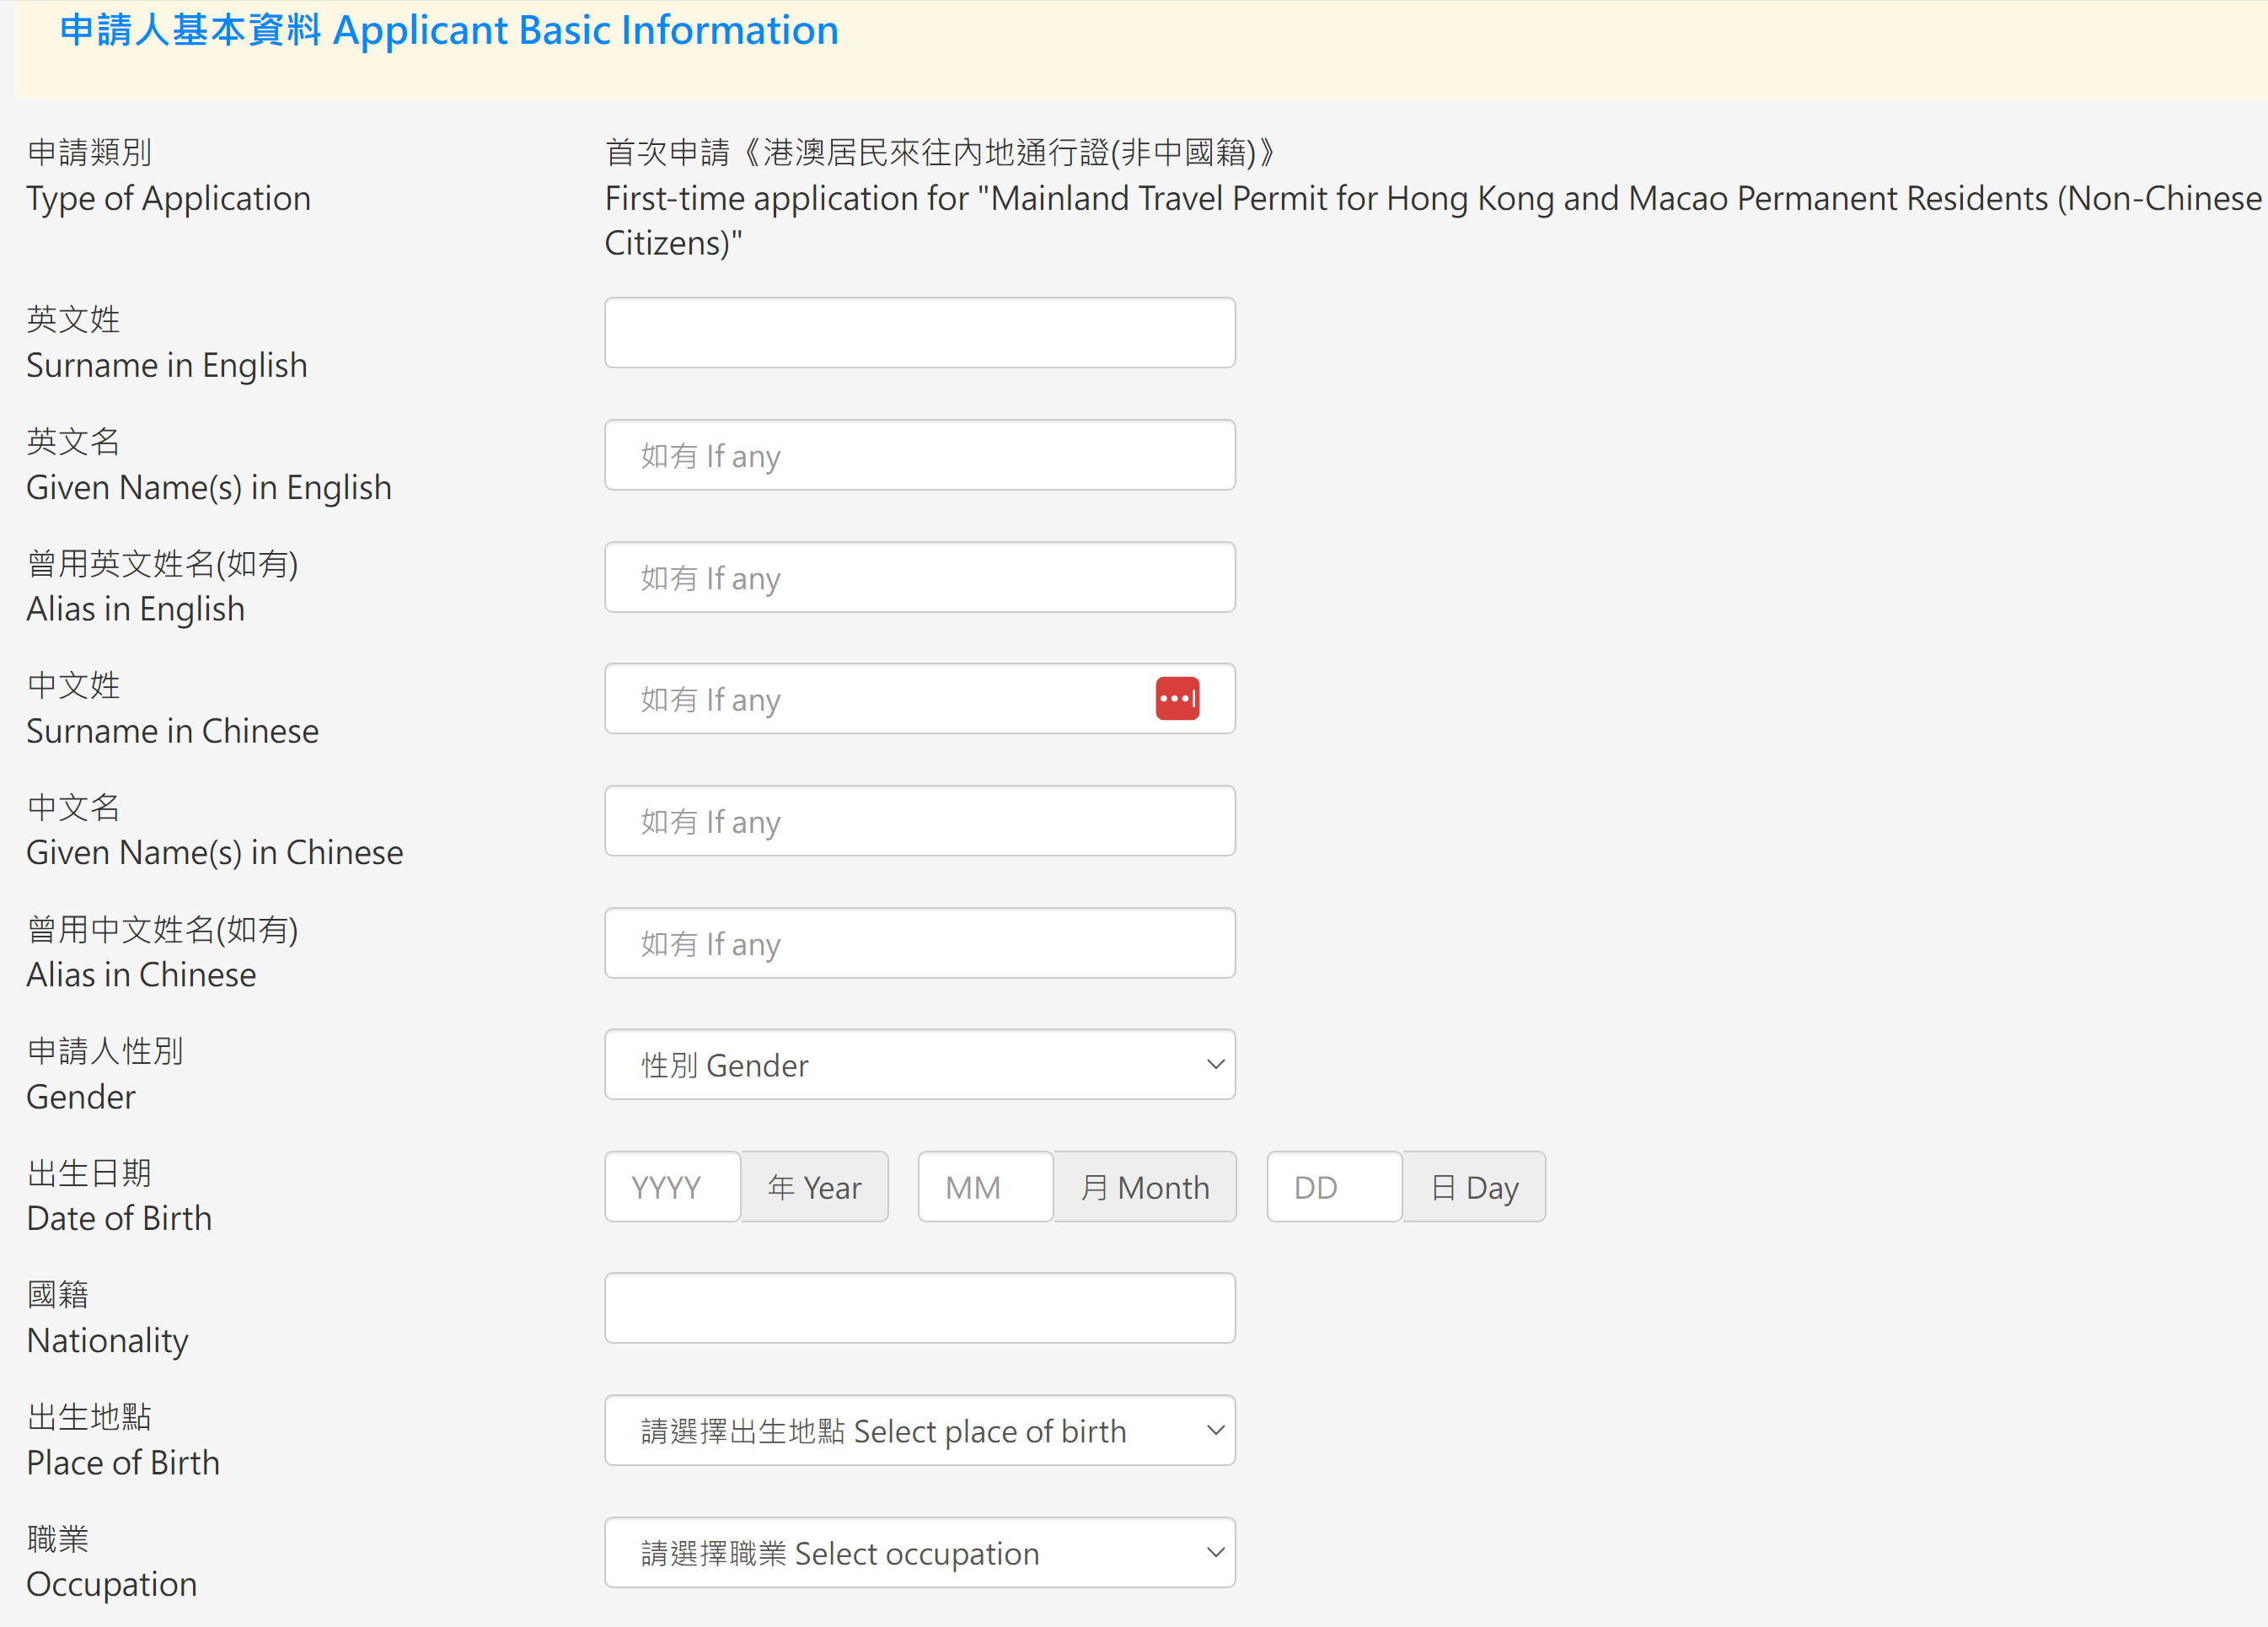Click the Surname in English input field
Image resolution: width=2268 pixels, height=1627 pixels.
[x=920, y=332]
